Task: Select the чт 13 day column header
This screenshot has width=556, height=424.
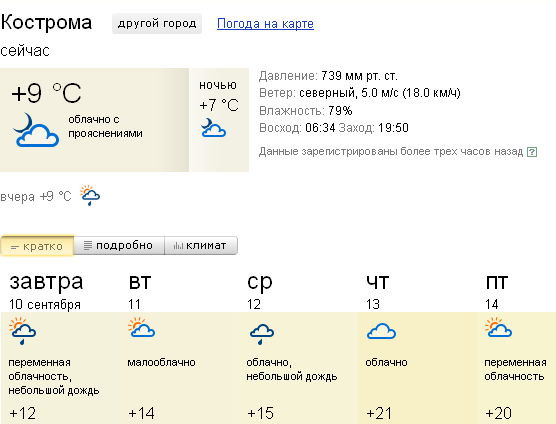Action: (378, 292)
